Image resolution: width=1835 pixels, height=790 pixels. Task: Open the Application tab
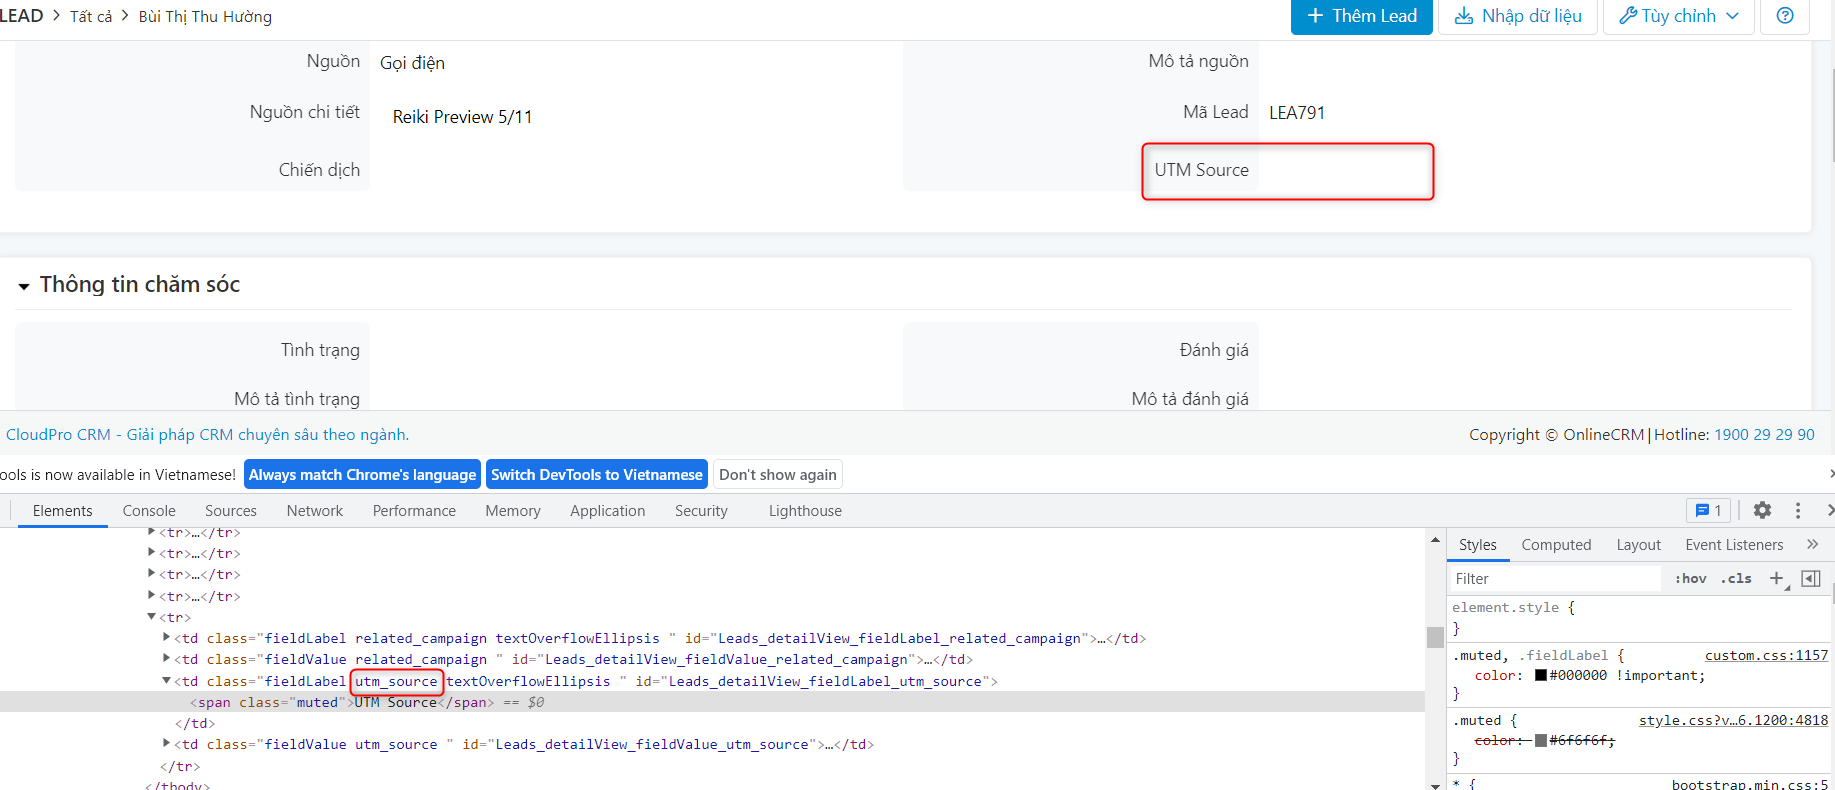pyautogui.click(x=608, y=510)
